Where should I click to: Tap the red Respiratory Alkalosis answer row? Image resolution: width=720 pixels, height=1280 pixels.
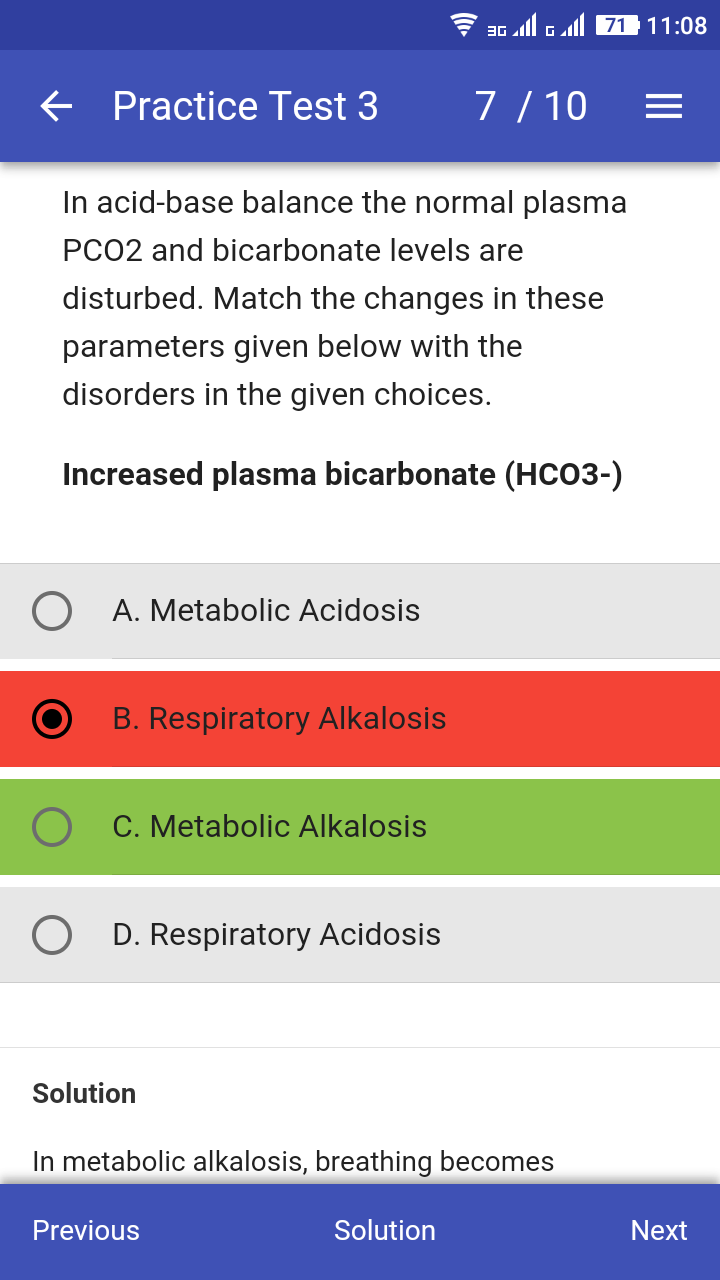click(400, 718)
